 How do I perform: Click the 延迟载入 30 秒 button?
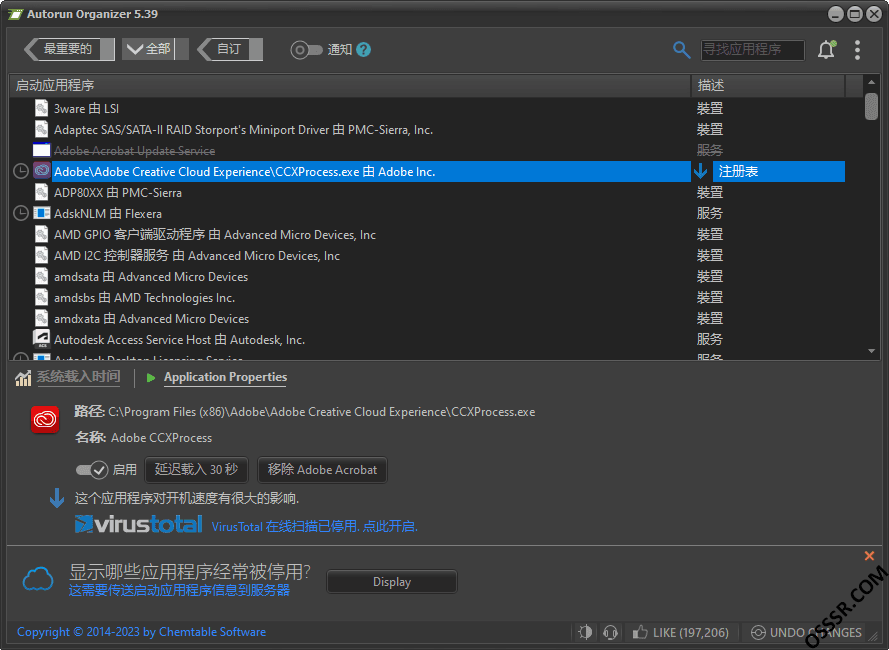196,470
